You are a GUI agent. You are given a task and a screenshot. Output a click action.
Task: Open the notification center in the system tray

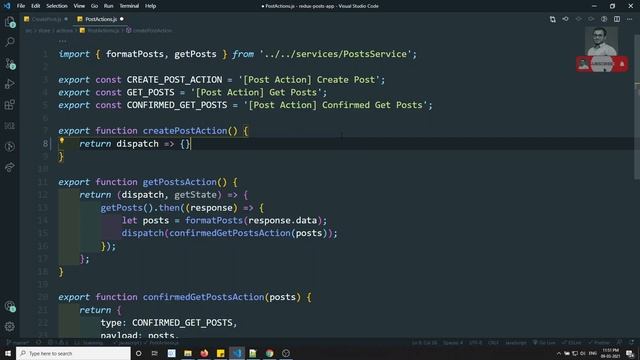click(630, 353)
